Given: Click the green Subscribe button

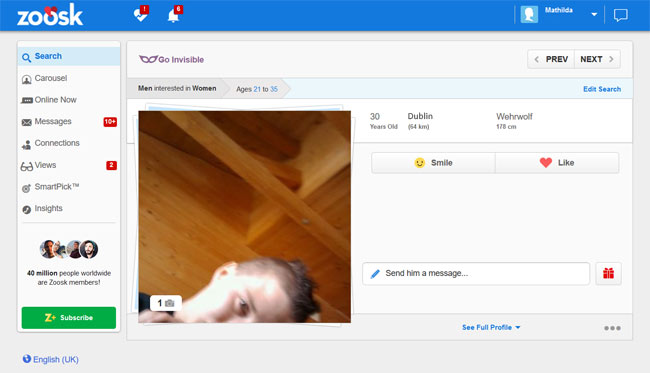Looking at the screenshot, I should 69,317.
